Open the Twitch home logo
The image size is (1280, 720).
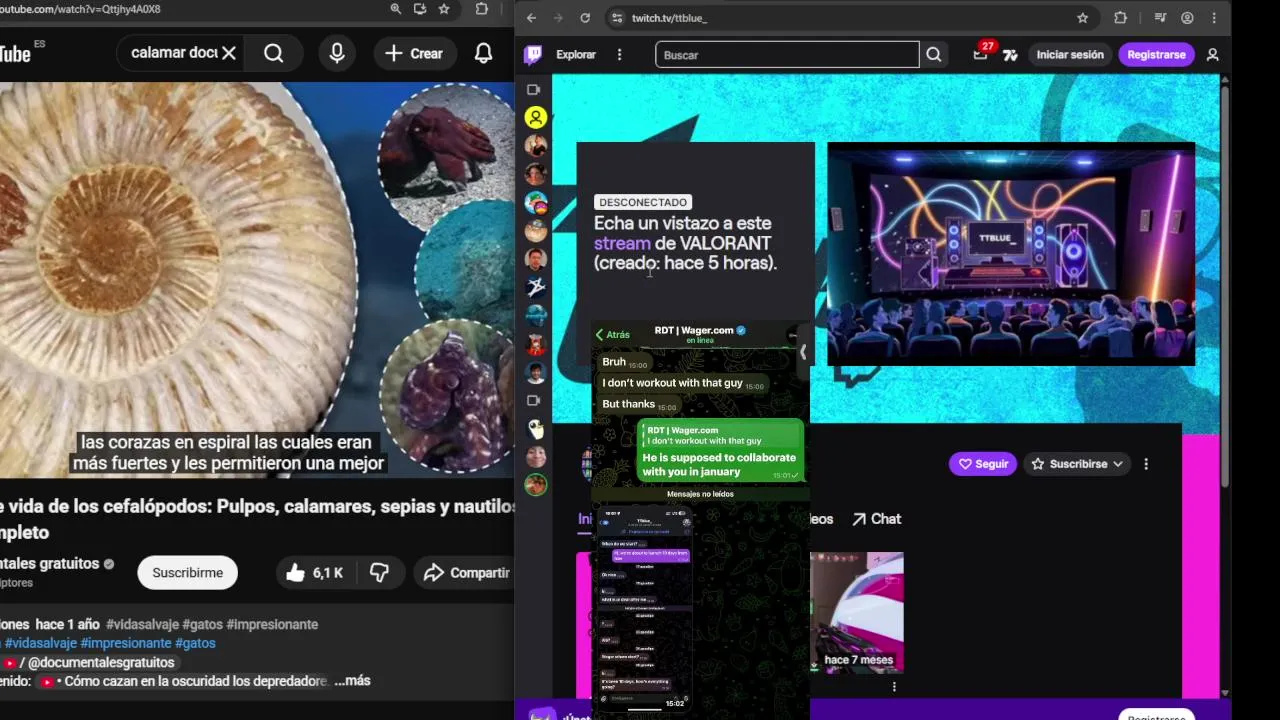(533, 55)
